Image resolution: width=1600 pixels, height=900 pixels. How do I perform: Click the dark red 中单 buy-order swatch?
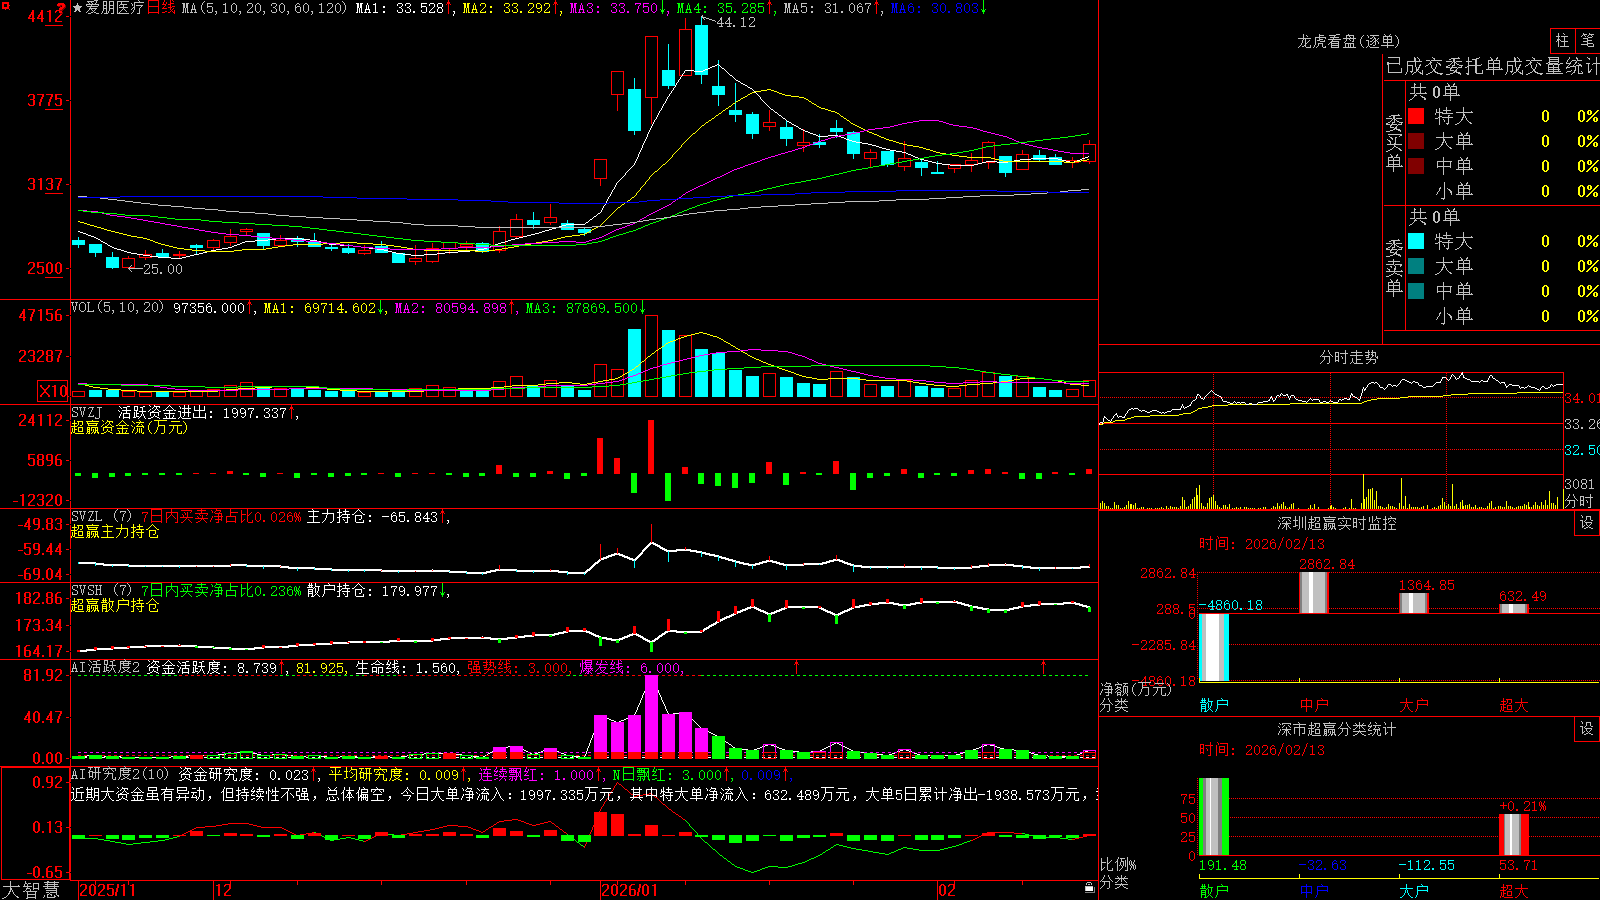pyautogui.click(x=1416, y=165)
